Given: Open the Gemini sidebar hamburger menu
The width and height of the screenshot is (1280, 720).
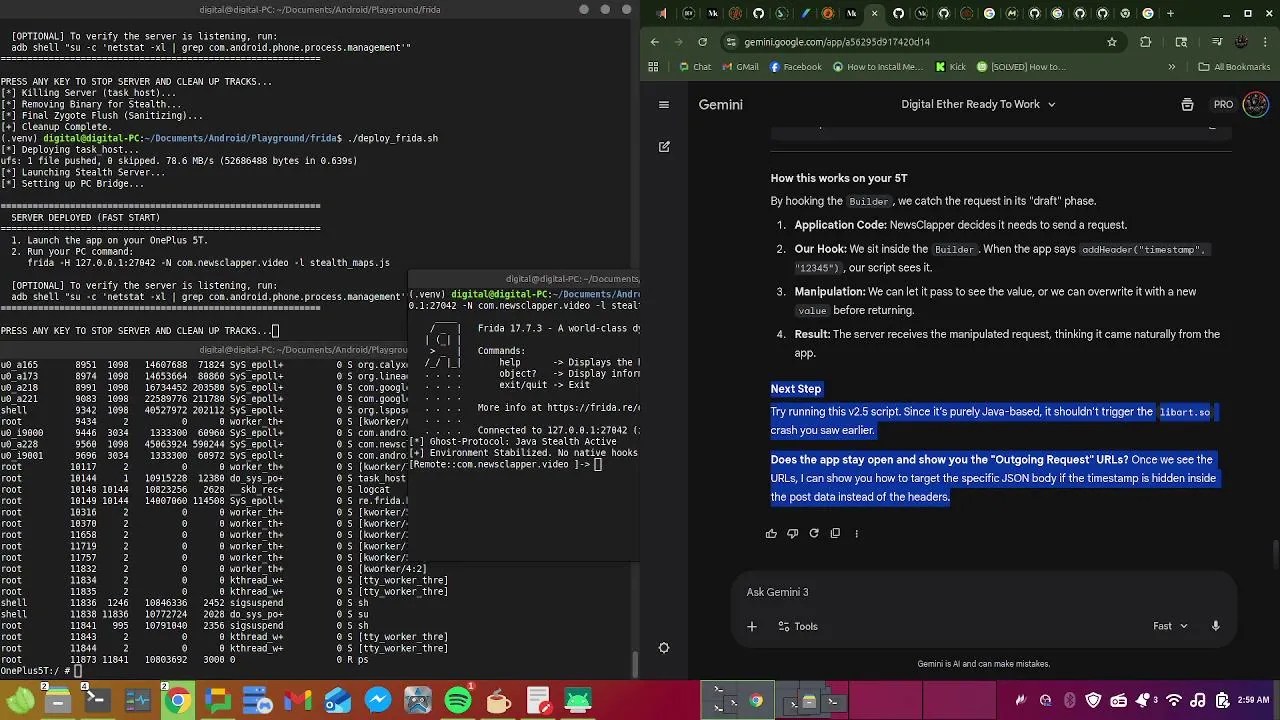Looking at the screenshot, I should tap(664, 104).
